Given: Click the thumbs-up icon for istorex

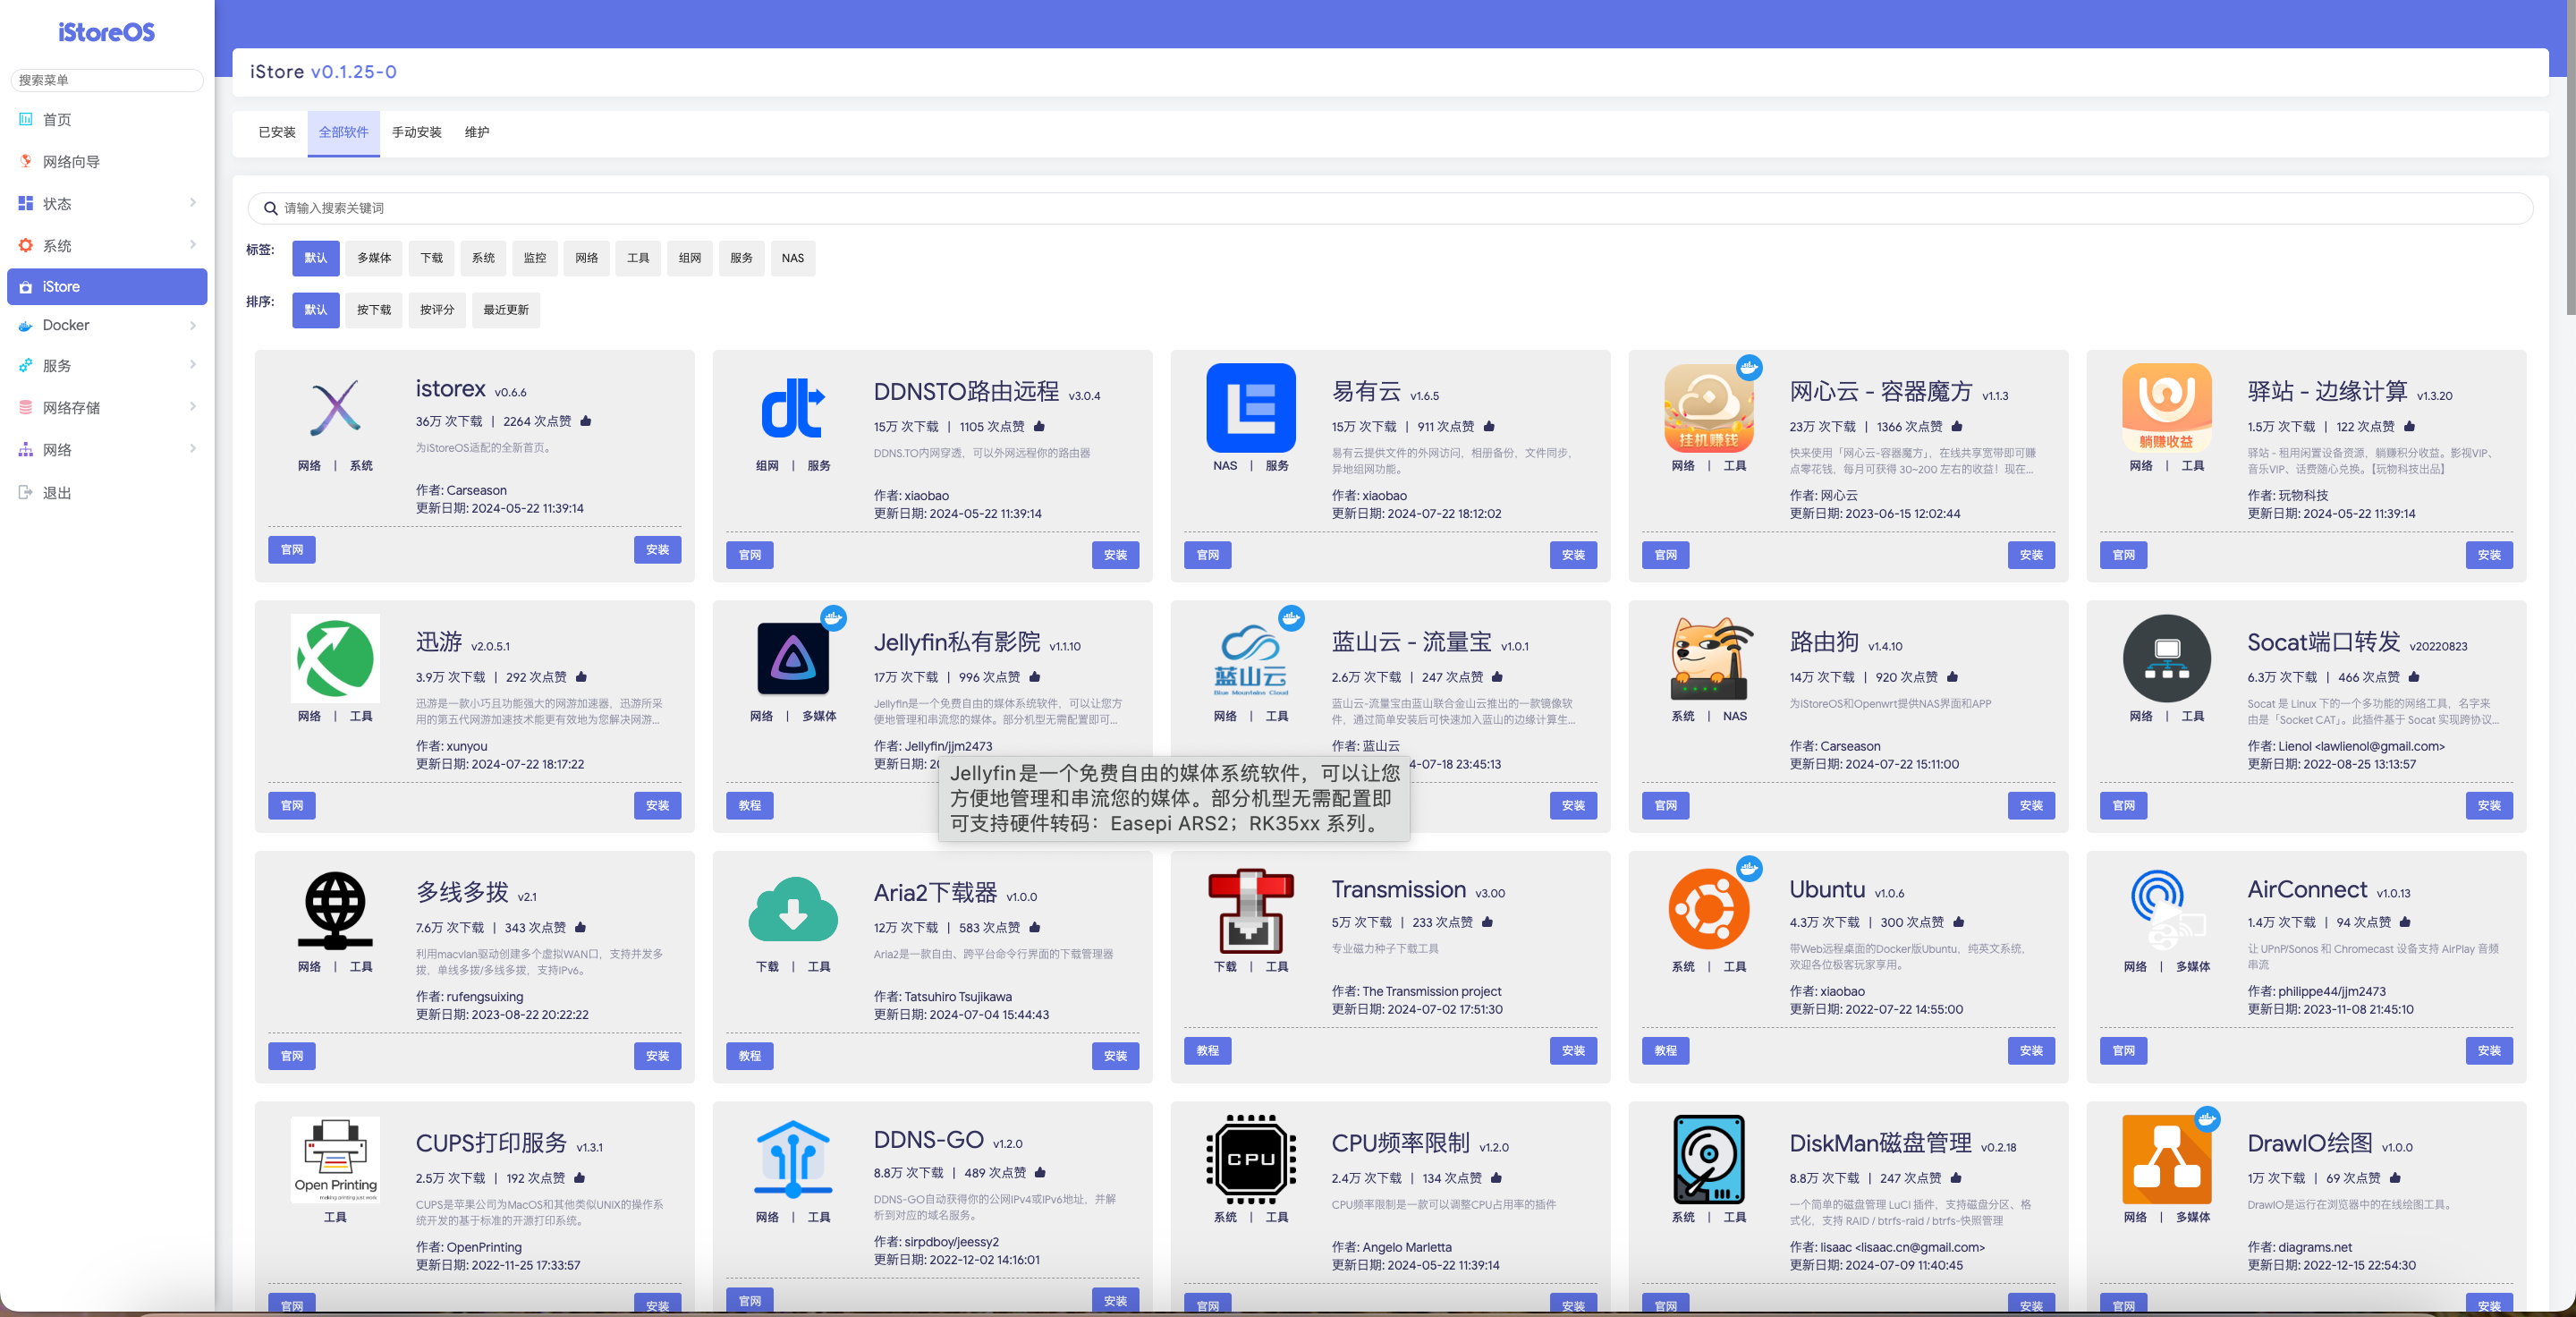Looking at the screenshot, I should 586,421.
